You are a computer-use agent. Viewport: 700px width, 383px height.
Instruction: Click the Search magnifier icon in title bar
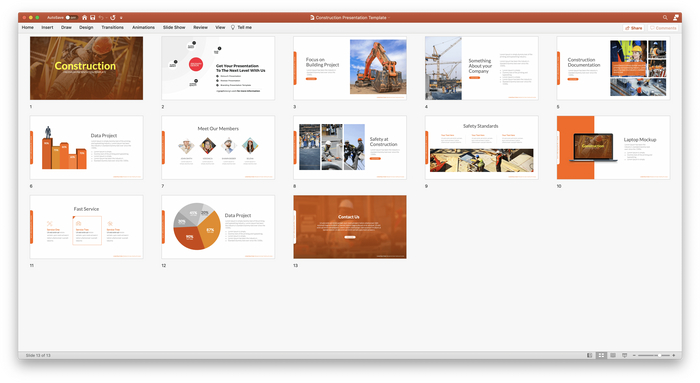click(x=665, y=17)
